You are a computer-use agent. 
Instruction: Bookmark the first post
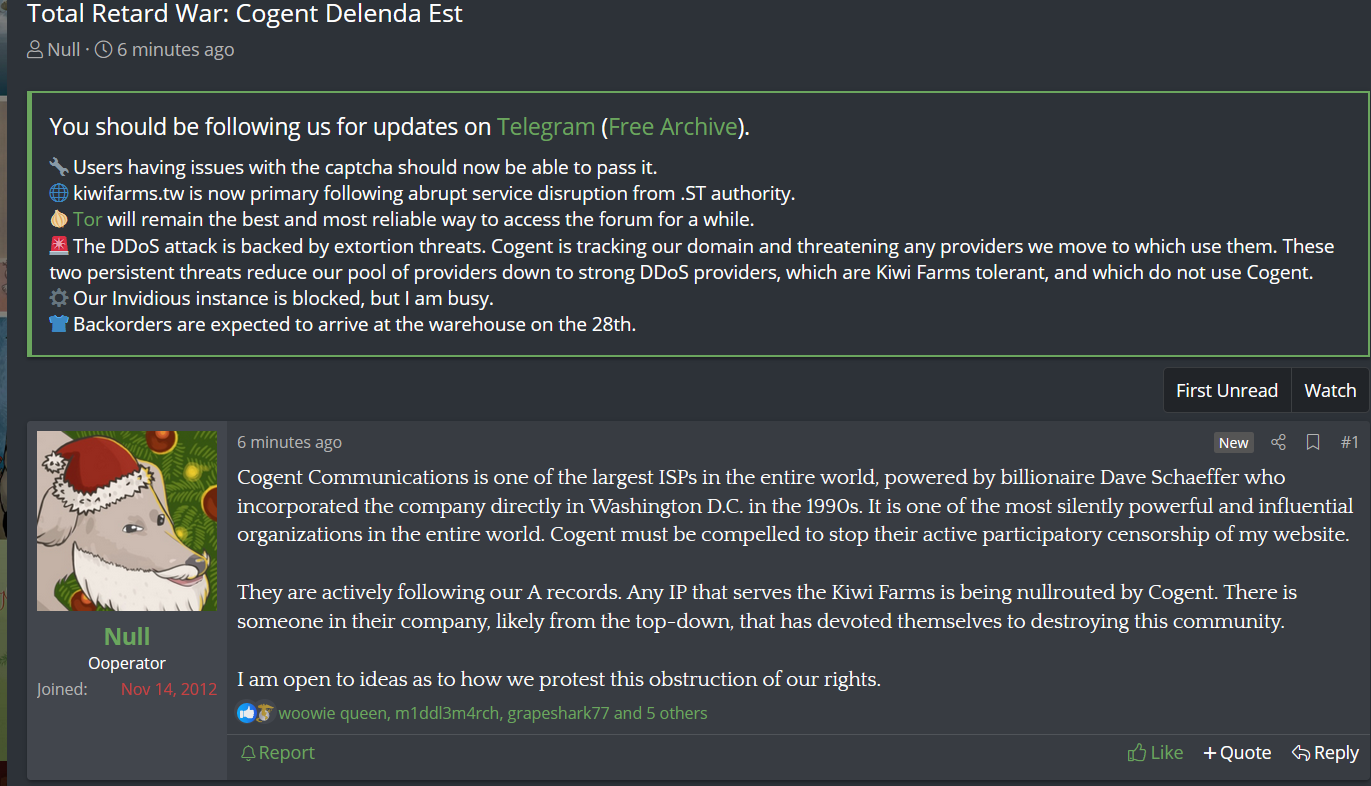(1313, 442)
